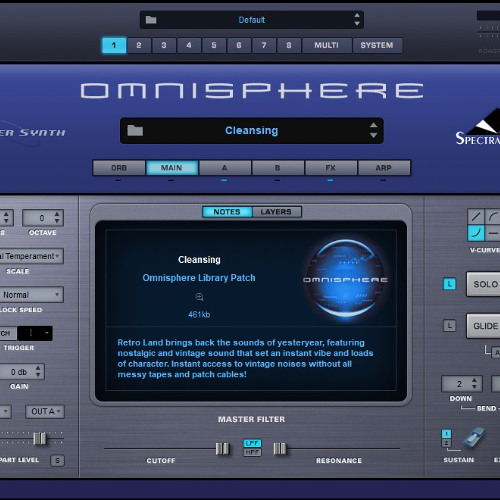Click the Master Filter Resonance slider handle
500x500 pixels.
click(280, 449)
